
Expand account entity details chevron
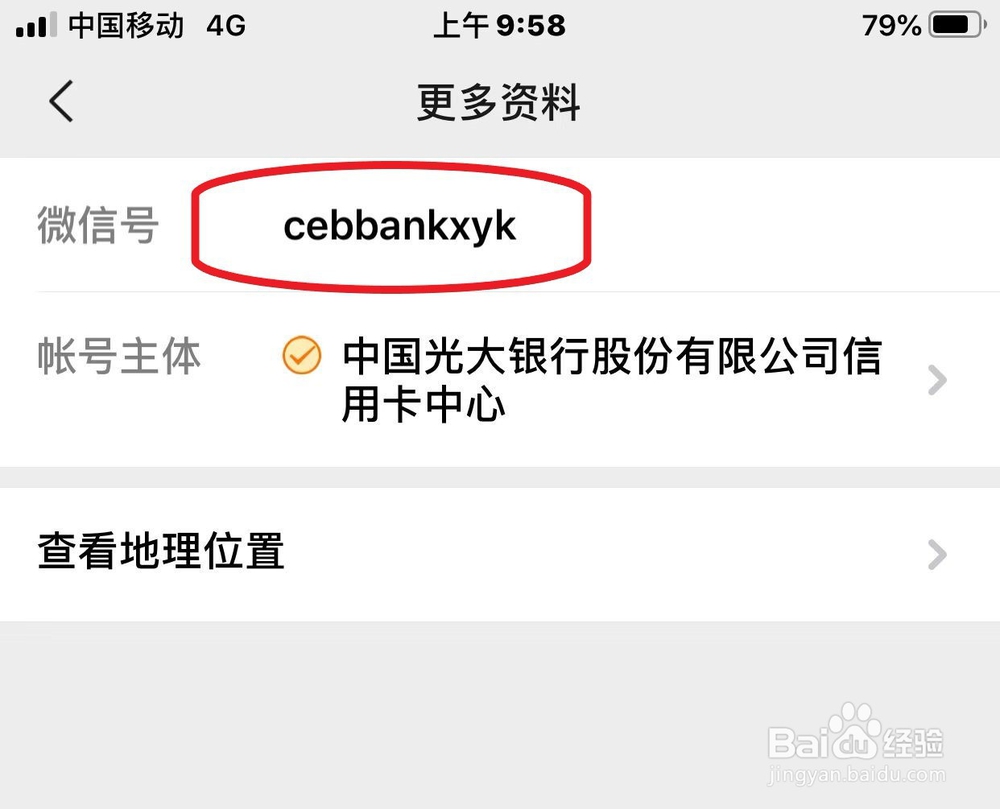(x=937, y=380)
